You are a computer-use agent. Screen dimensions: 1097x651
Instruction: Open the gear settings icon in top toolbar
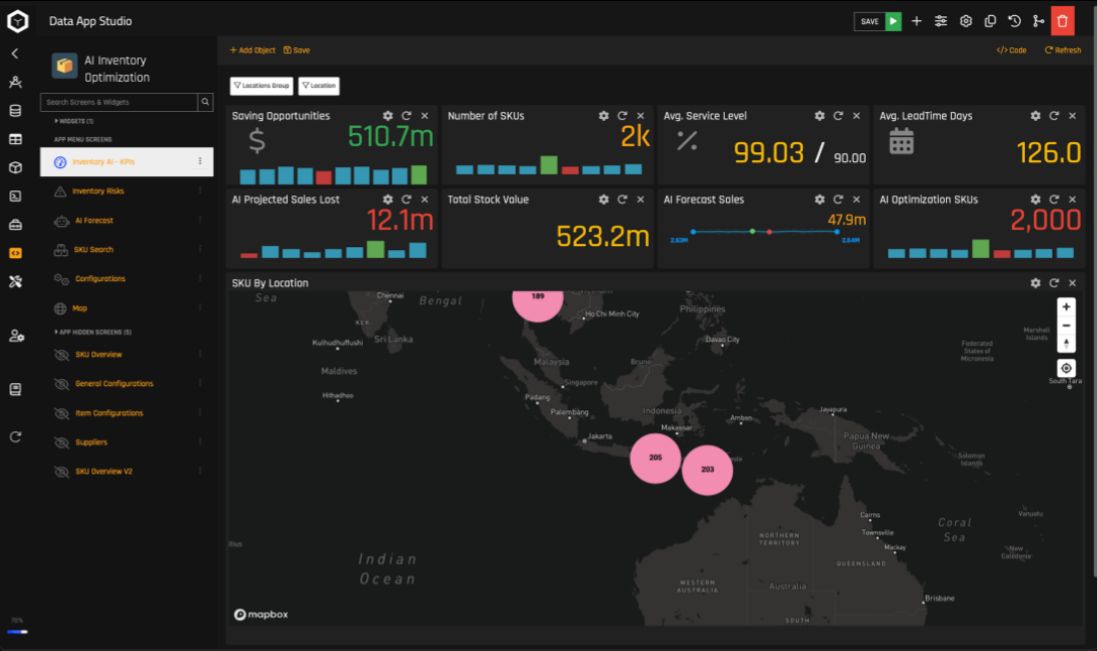(x=965, y=22)
